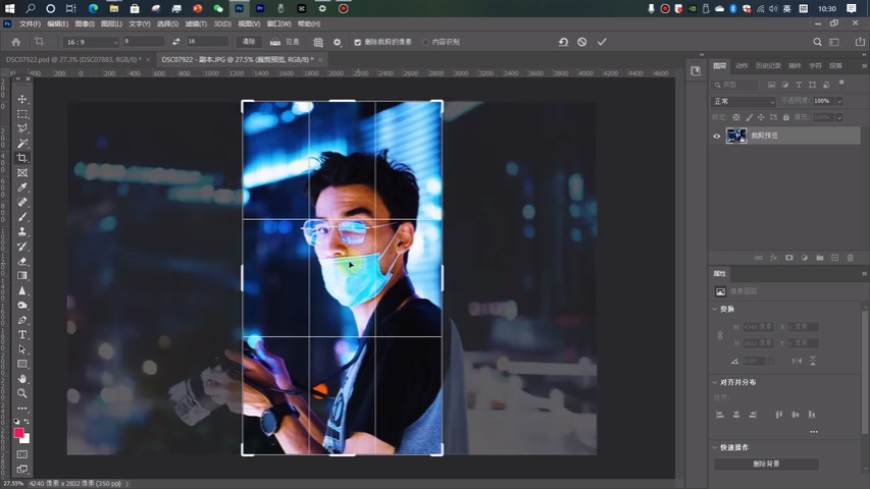Screen dimensions: 870x489
Task: Select the Healing Brush tool
Action: pyautogui.click(x=22, y=203)
